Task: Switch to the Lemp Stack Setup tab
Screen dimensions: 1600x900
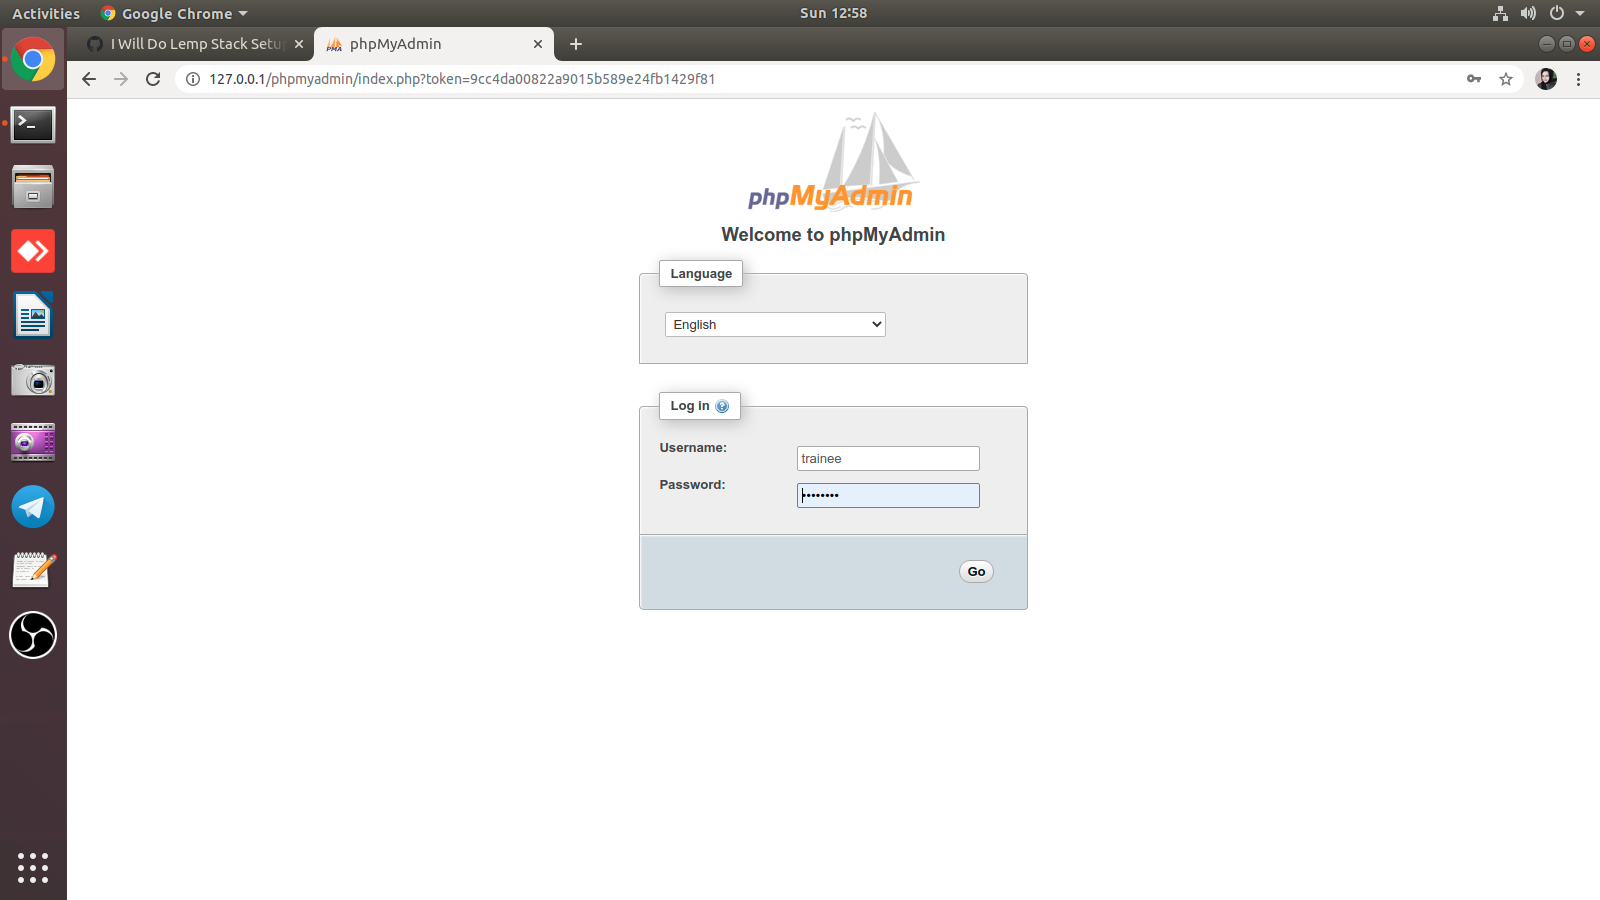Action: 194,44
